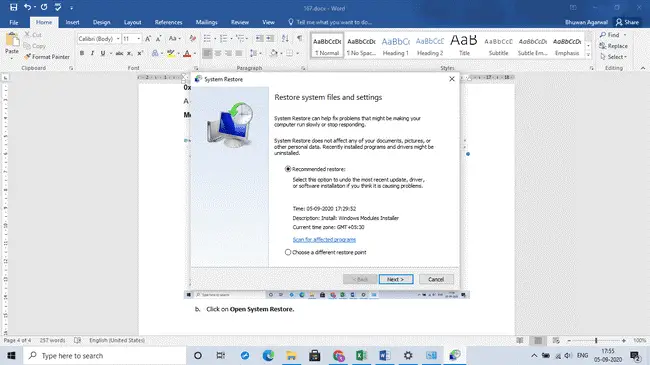Click the Bullets list icon
Image resolution: width=650 pixels, height=365 pixels.
[x=207, y=39]
